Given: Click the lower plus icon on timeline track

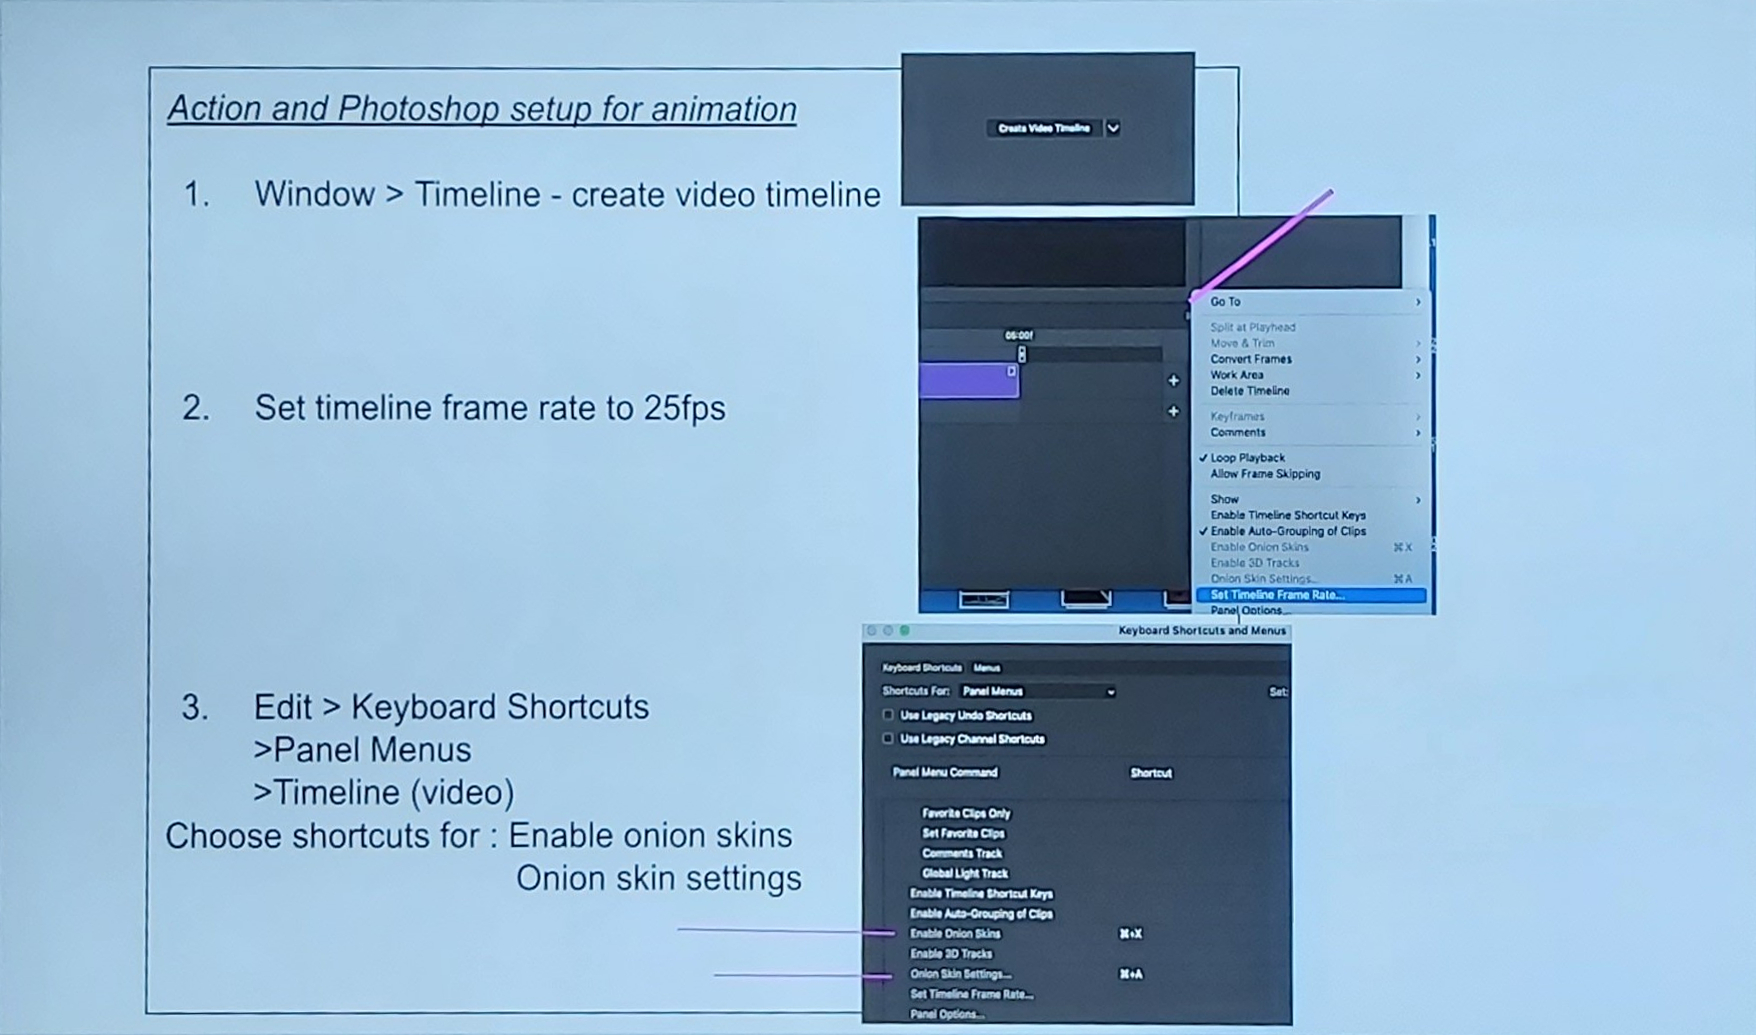Looking at the screenshot, I should pos(1174,411).
